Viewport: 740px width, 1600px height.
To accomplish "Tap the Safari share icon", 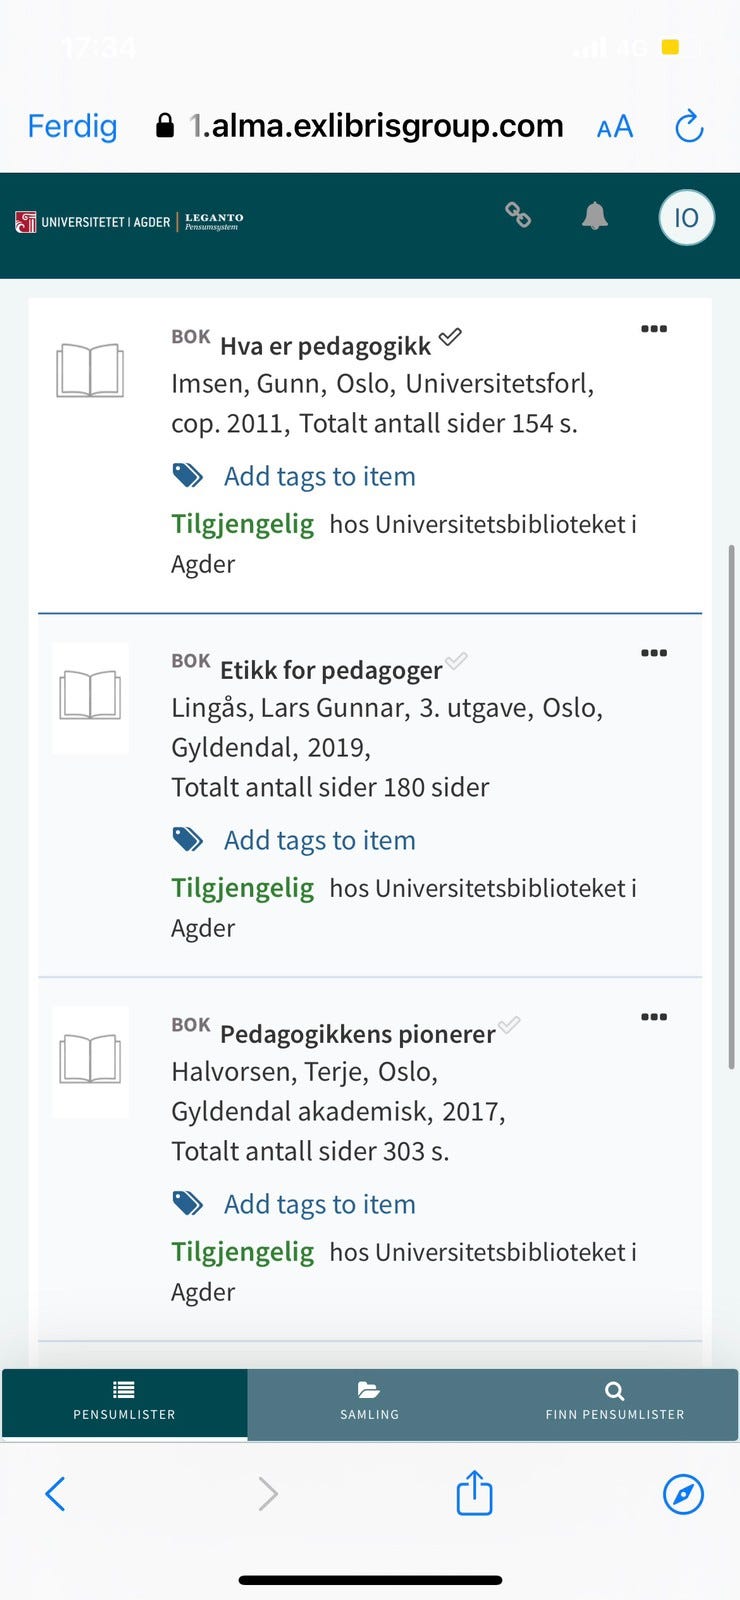I will point(473,1493).
